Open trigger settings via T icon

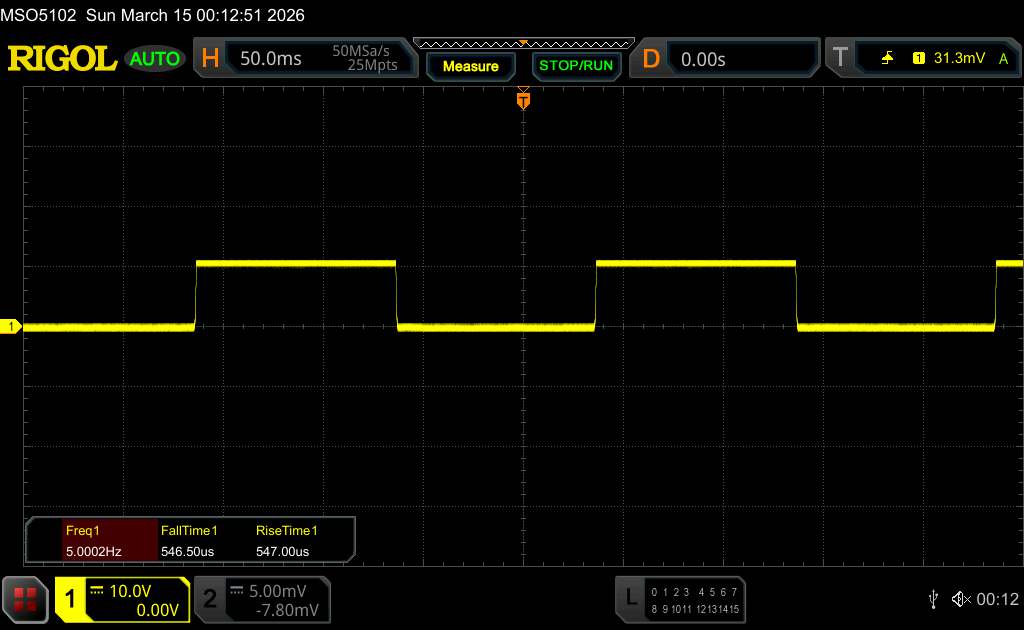click(839, 59)
